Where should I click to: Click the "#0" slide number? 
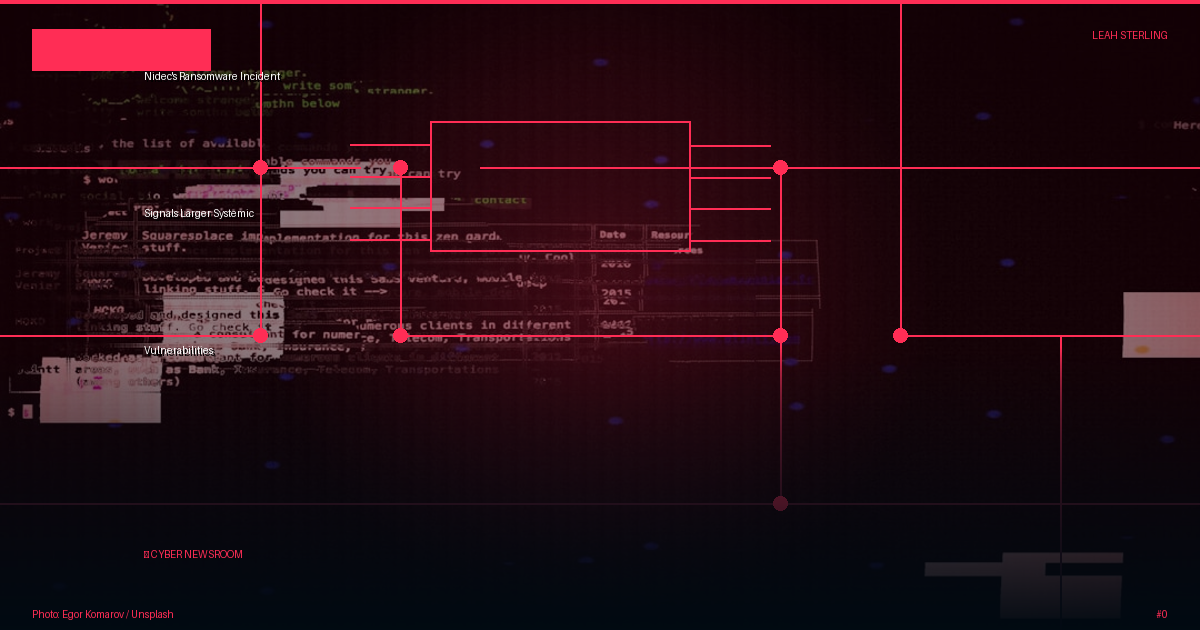tap(1161, 614)
